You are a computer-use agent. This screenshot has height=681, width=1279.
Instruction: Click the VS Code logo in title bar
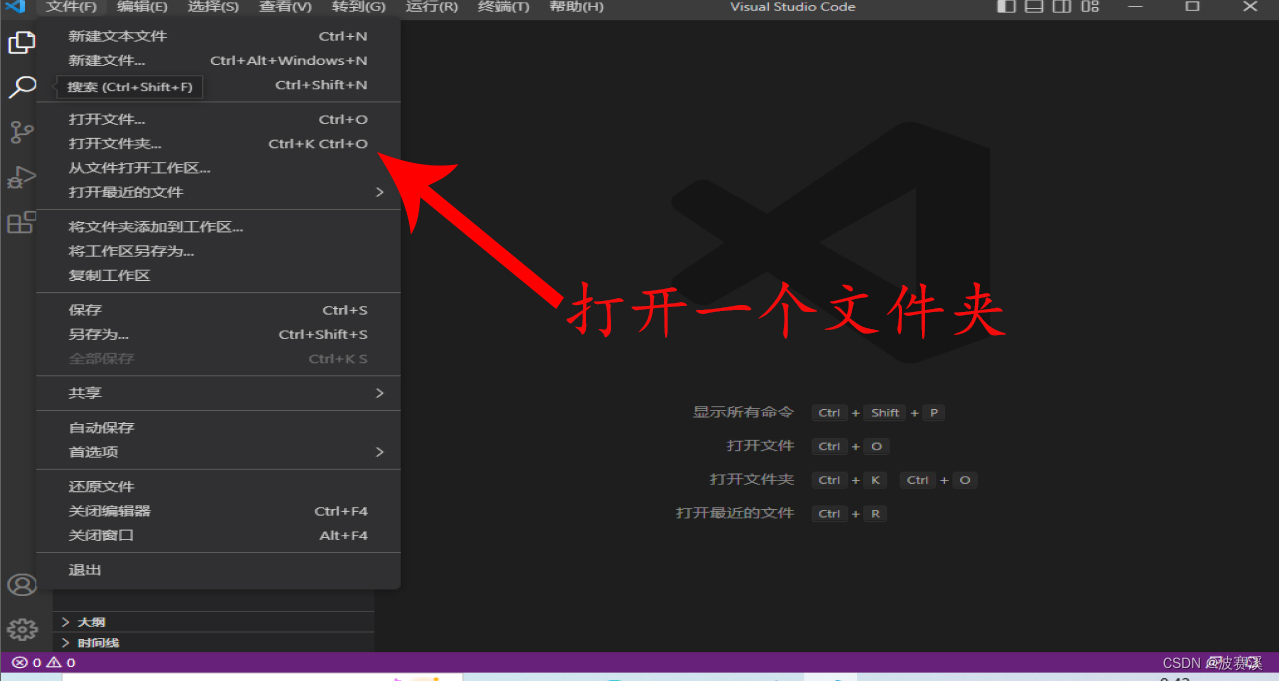(x=15, y=7)
